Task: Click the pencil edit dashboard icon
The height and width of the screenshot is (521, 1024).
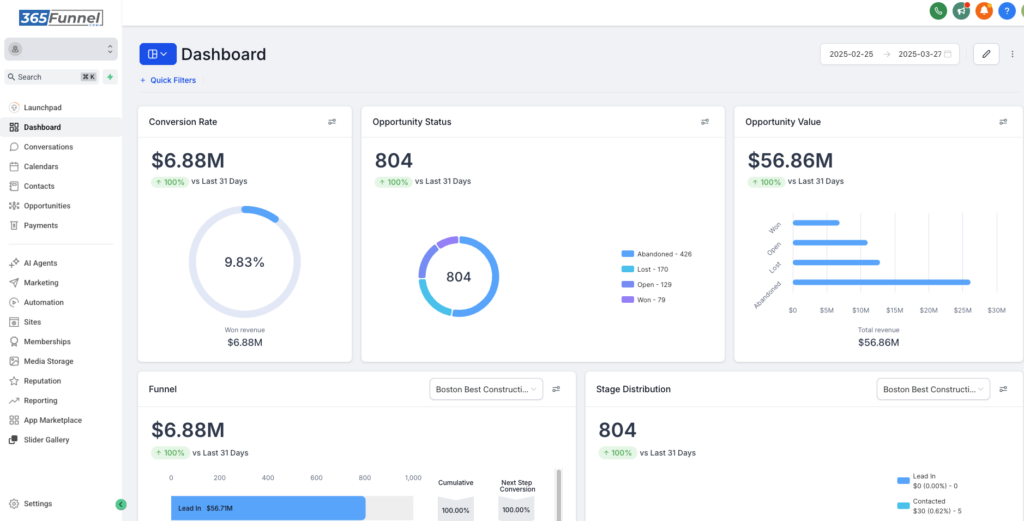Action: [986, 54]
